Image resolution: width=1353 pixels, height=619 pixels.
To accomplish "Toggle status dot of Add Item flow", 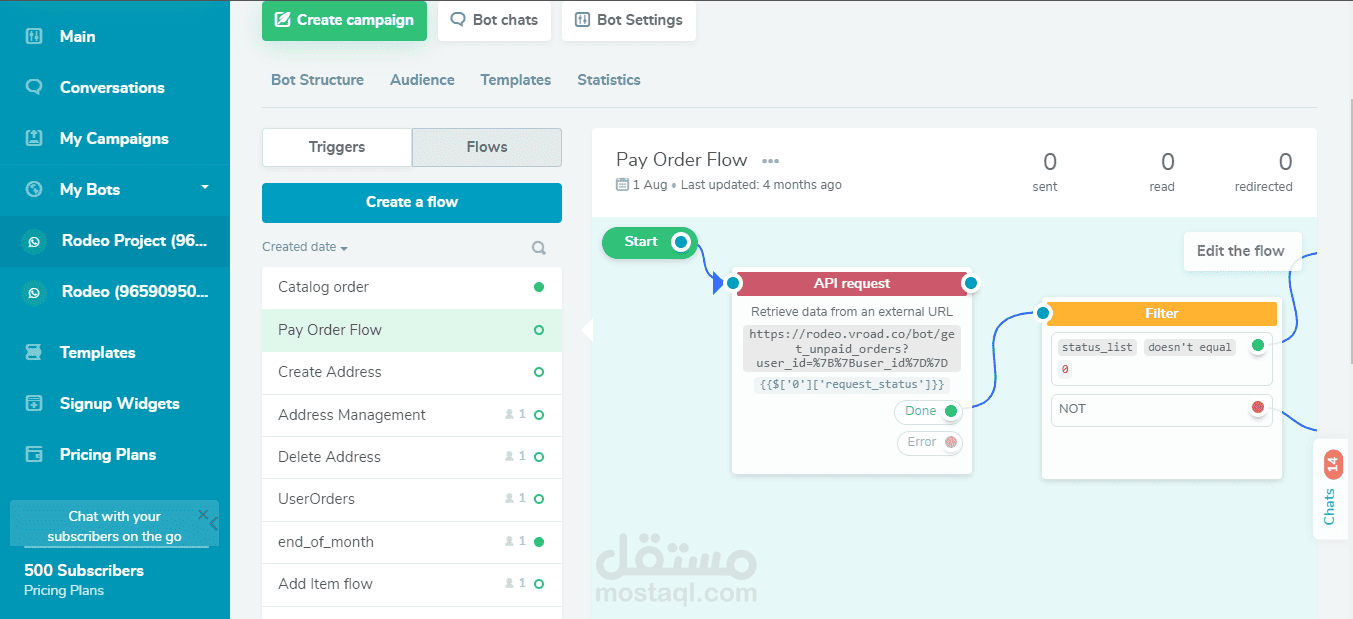I will 539,584.
